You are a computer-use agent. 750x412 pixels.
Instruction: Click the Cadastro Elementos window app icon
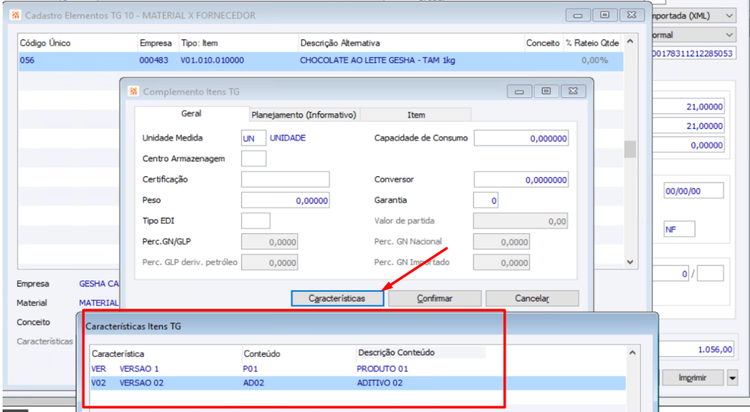15,16
